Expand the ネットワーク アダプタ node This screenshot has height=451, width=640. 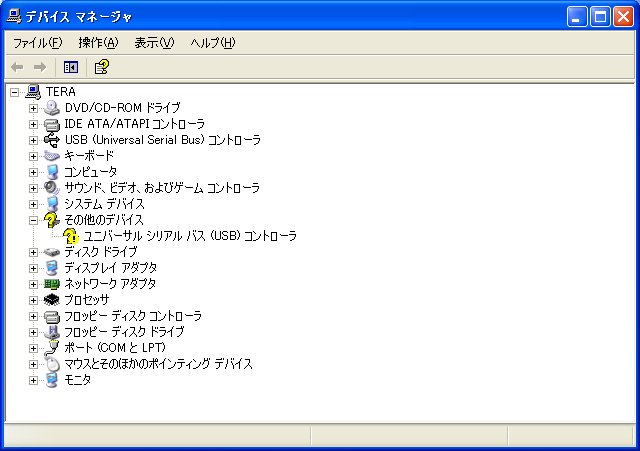33,284
